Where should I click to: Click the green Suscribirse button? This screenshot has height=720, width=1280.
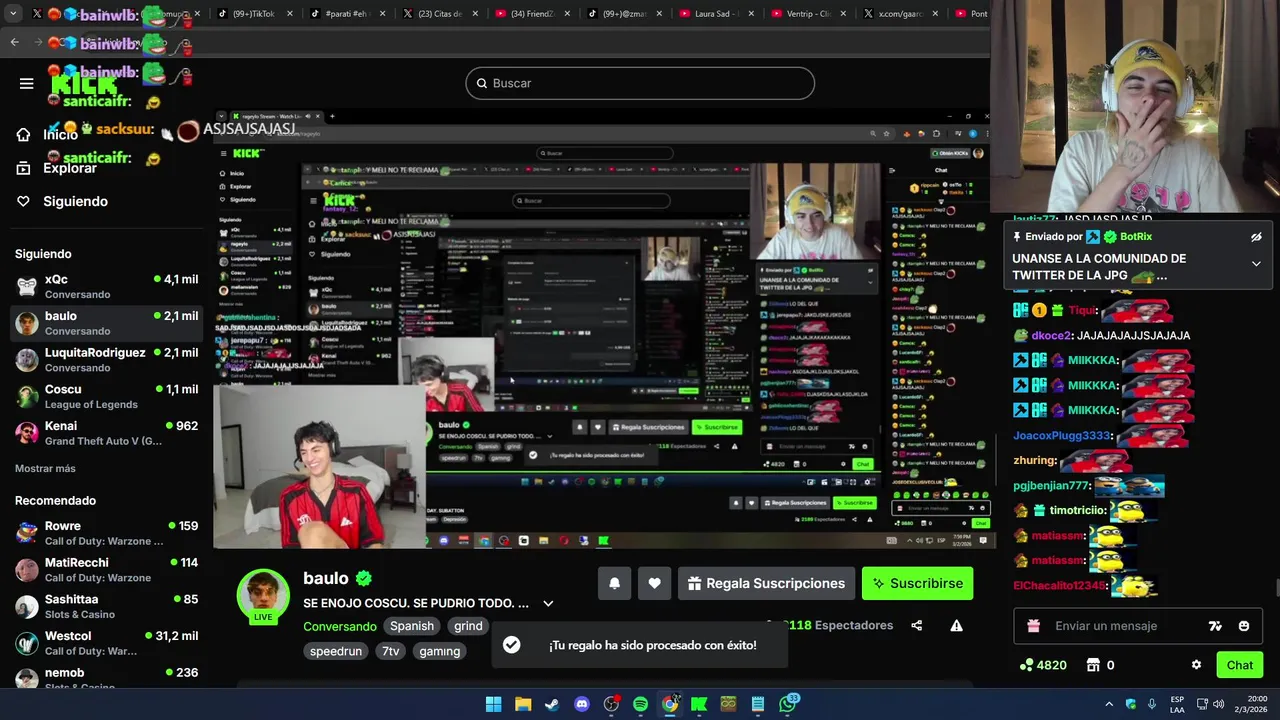pyautogui.click(x=917, y=583)
